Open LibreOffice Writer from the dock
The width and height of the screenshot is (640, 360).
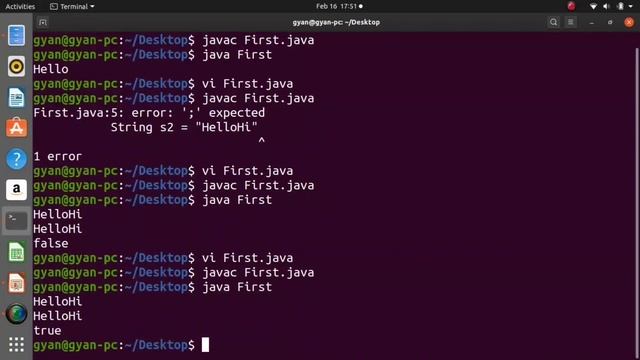(16, 98)
